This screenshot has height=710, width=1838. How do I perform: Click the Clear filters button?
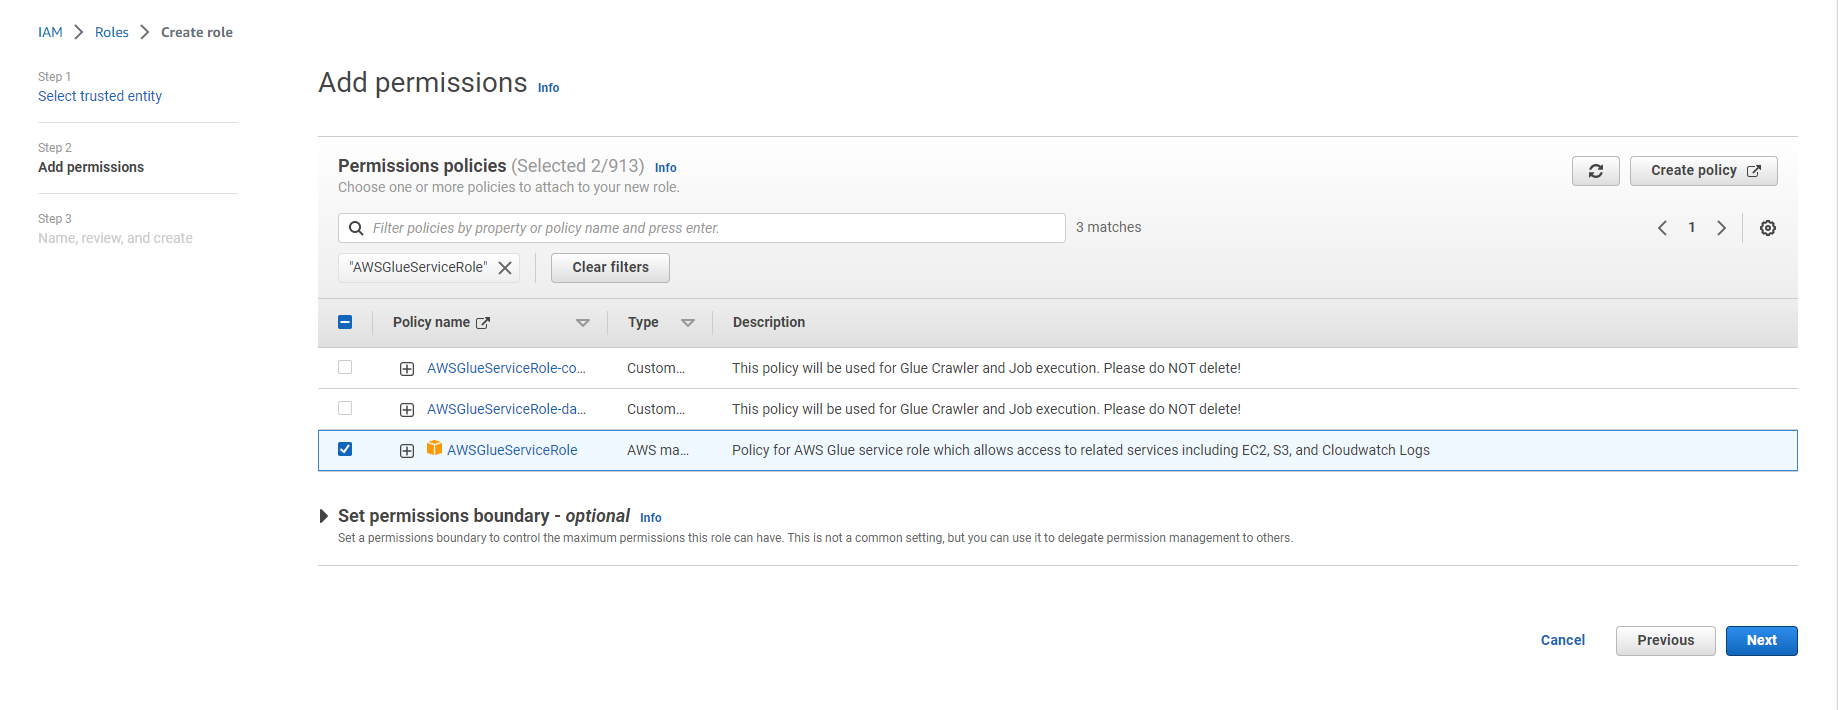tap(610, 268)
